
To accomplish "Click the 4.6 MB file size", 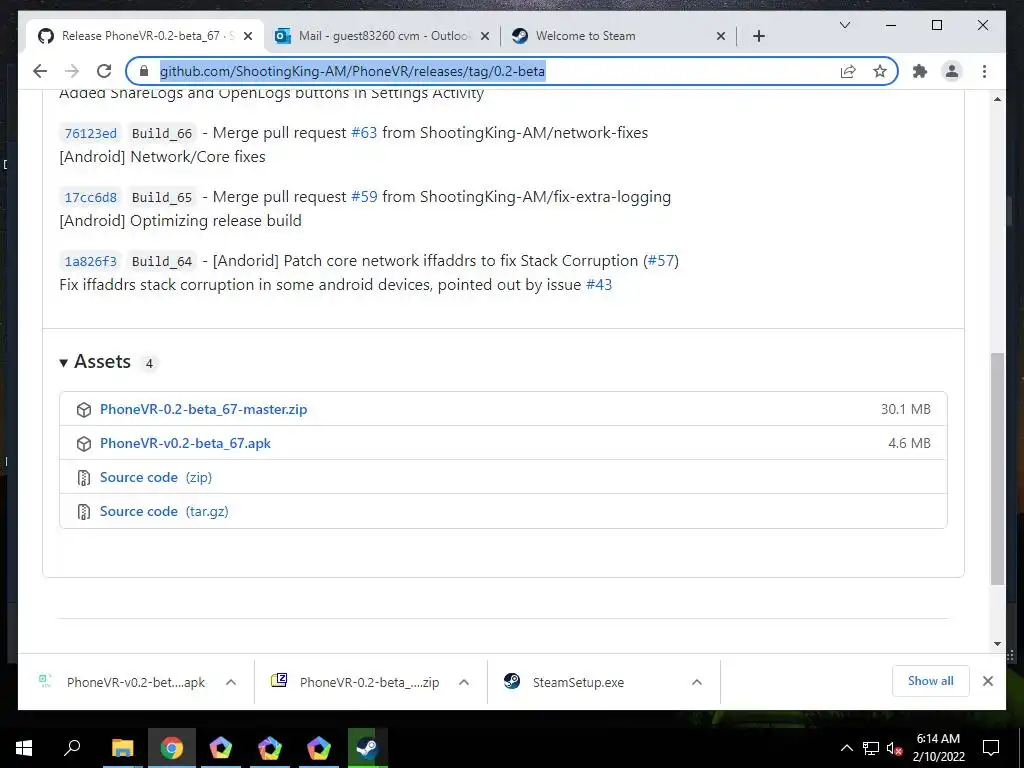I will click(x=909, y=443).
